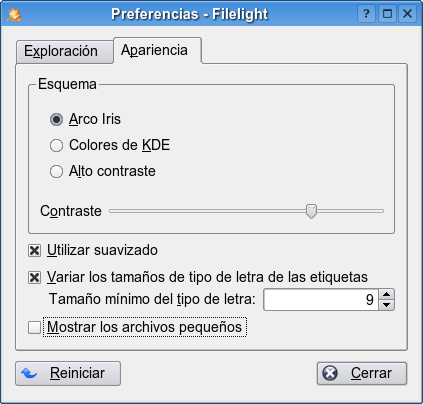
Task: Select the Apariencia tab
Action: (157, 50)
